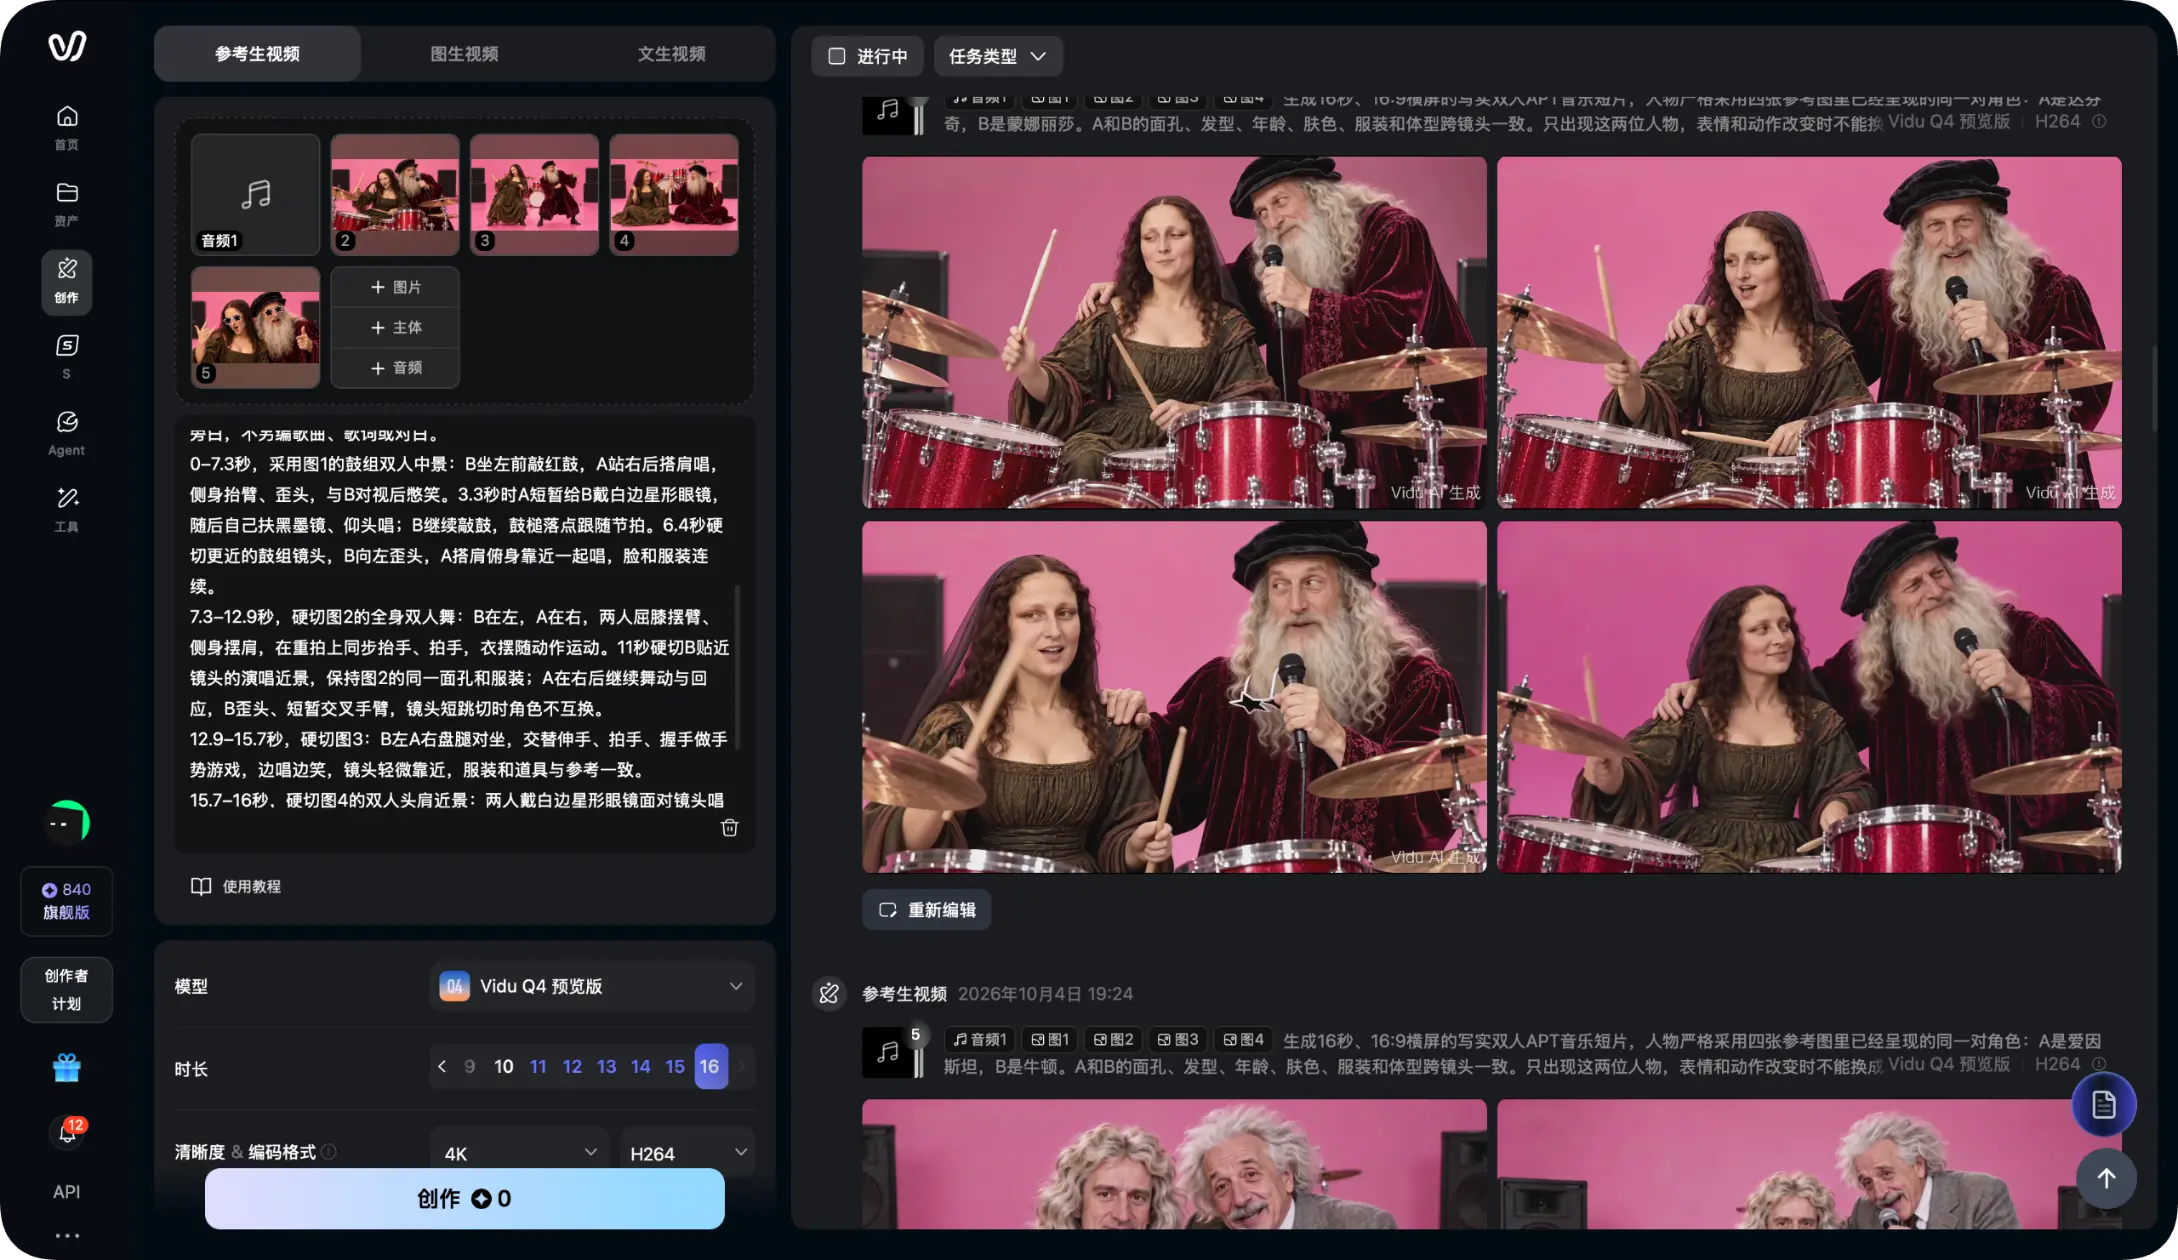Open the 资产 assets folder icon
2178x1260 pixels.
tap(67, 203)
